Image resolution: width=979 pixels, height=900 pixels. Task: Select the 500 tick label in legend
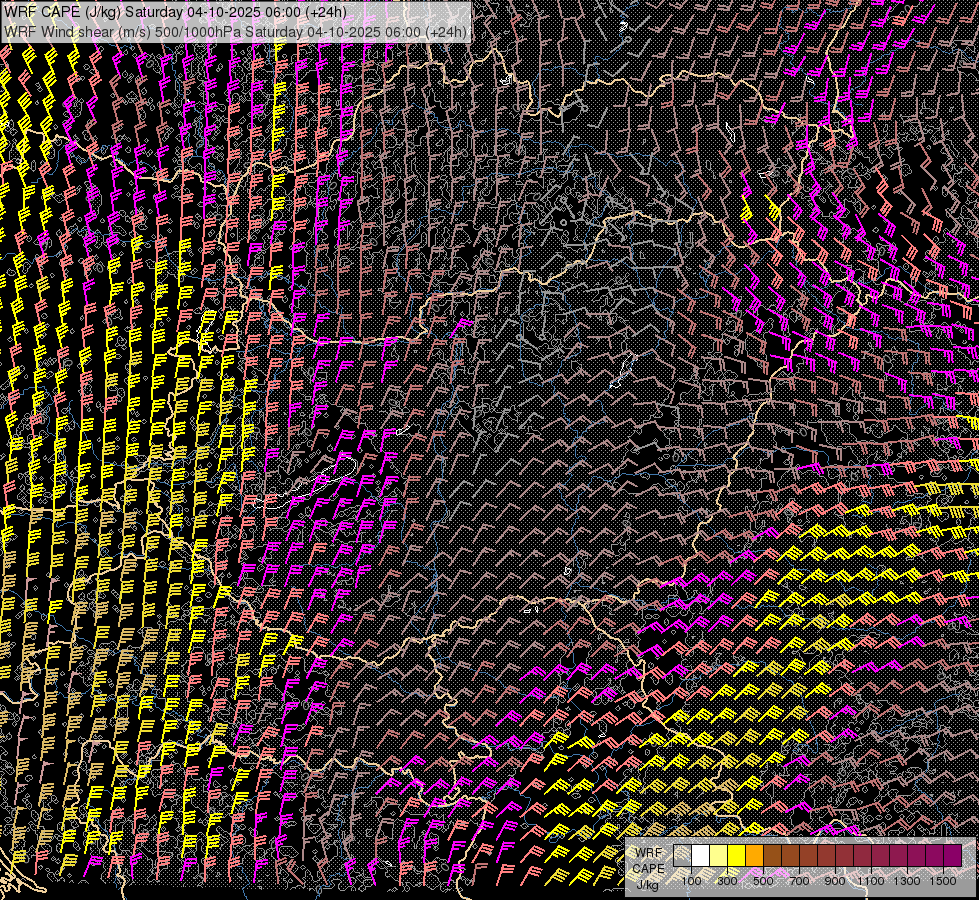pos(763,881)
